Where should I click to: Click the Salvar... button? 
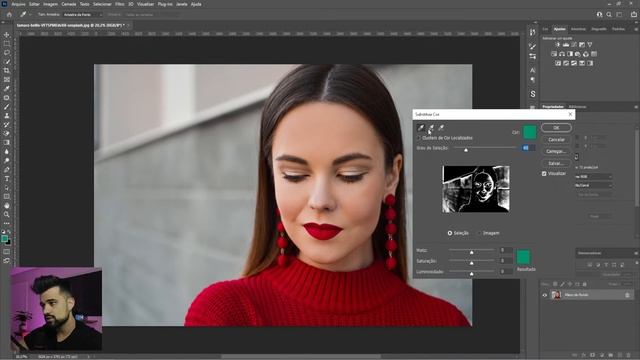[x=556, y=163]
